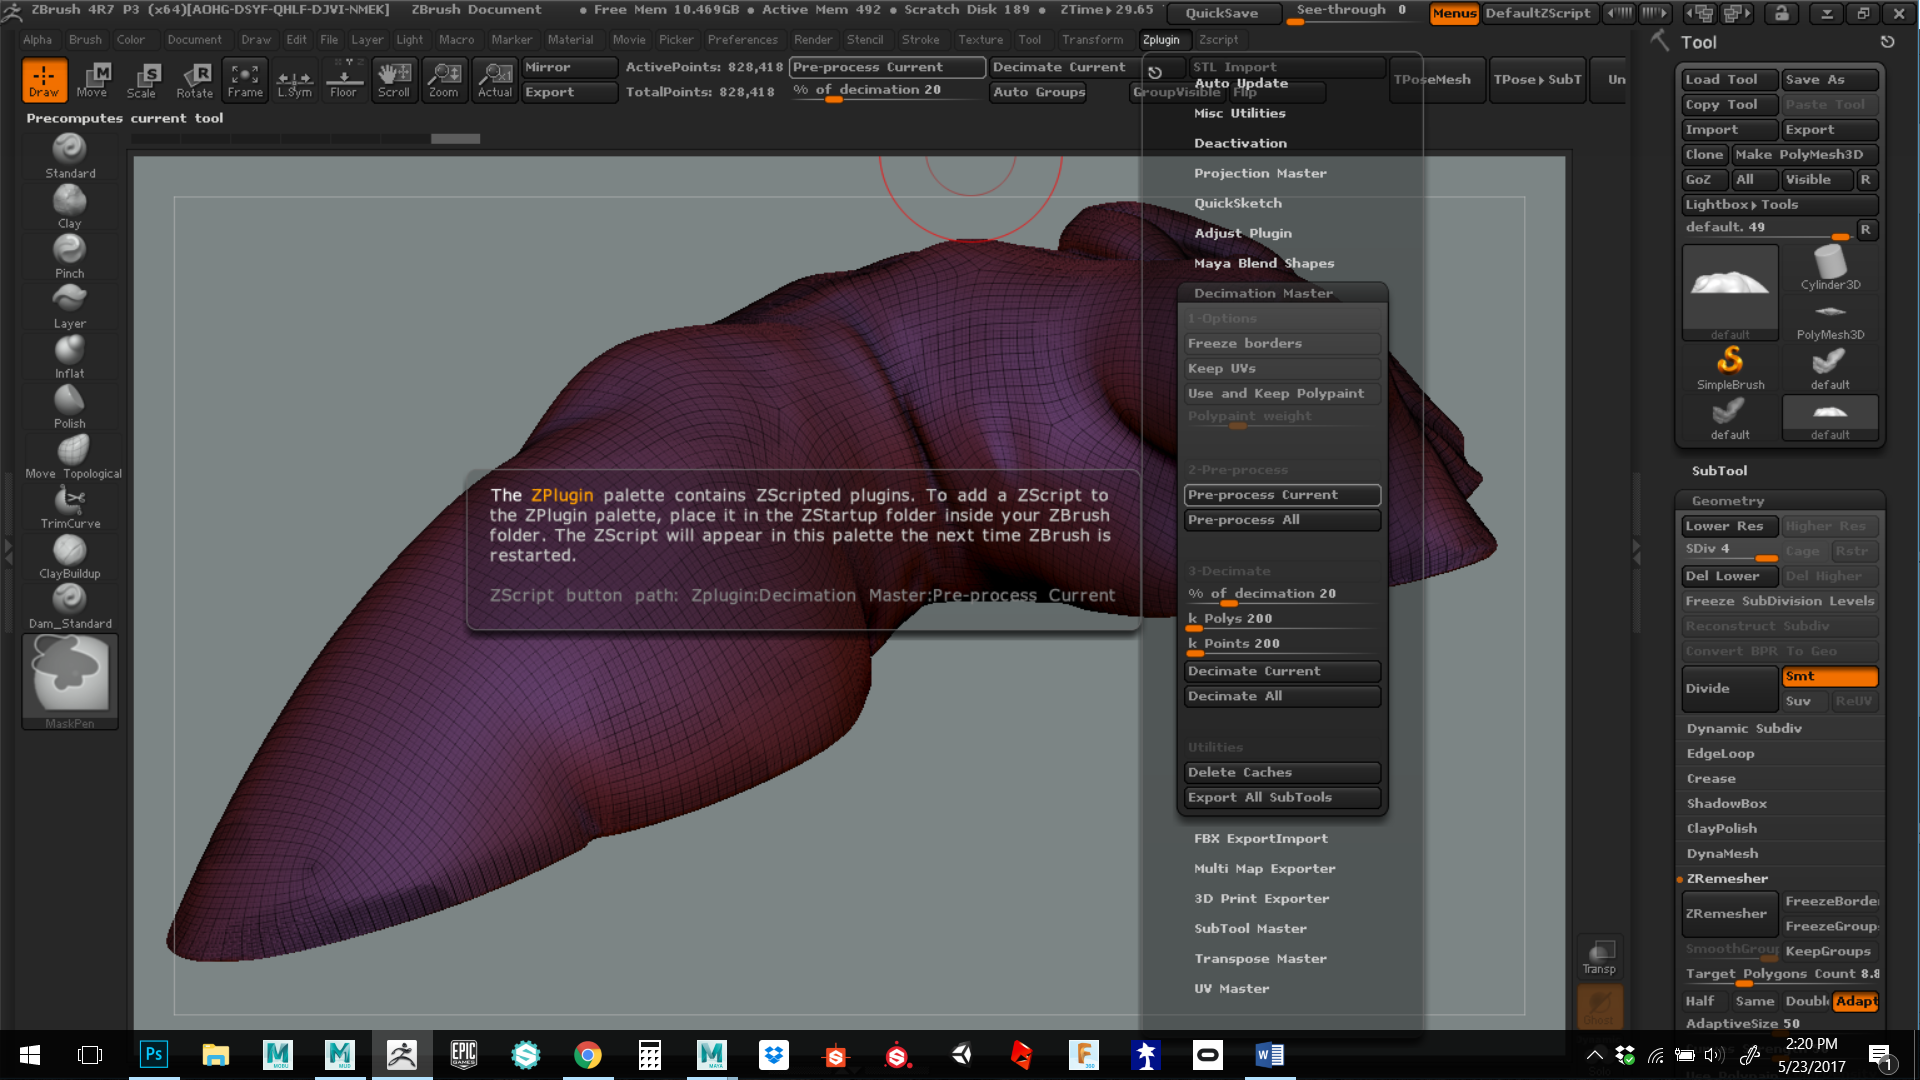
Task: Toggle the L.Sym symmetry icon
Action: tap(295, 80)
